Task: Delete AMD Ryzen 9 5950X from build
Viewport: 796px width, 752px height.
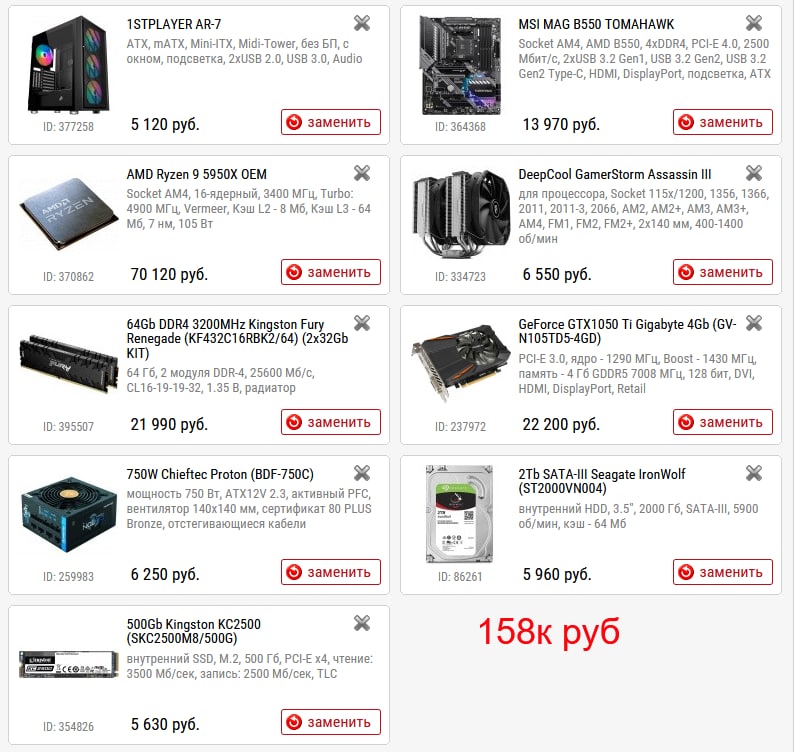Action: pyautogui.click(x=362, y=173)
